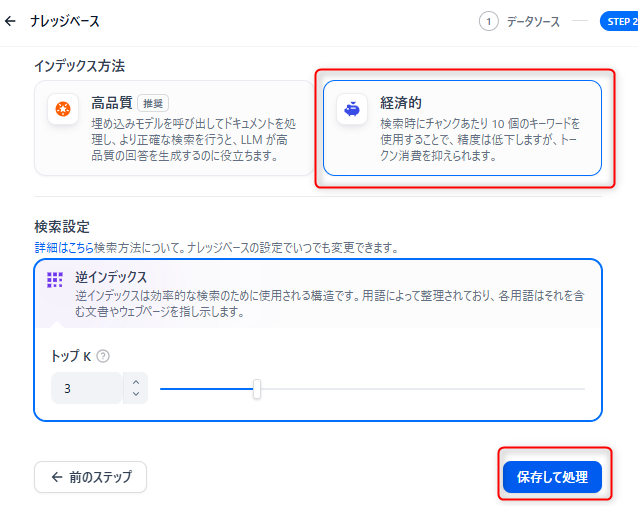Click the トップ K help question-mark icon
This screenshot has height=506, width=638.
pos(103,356)
